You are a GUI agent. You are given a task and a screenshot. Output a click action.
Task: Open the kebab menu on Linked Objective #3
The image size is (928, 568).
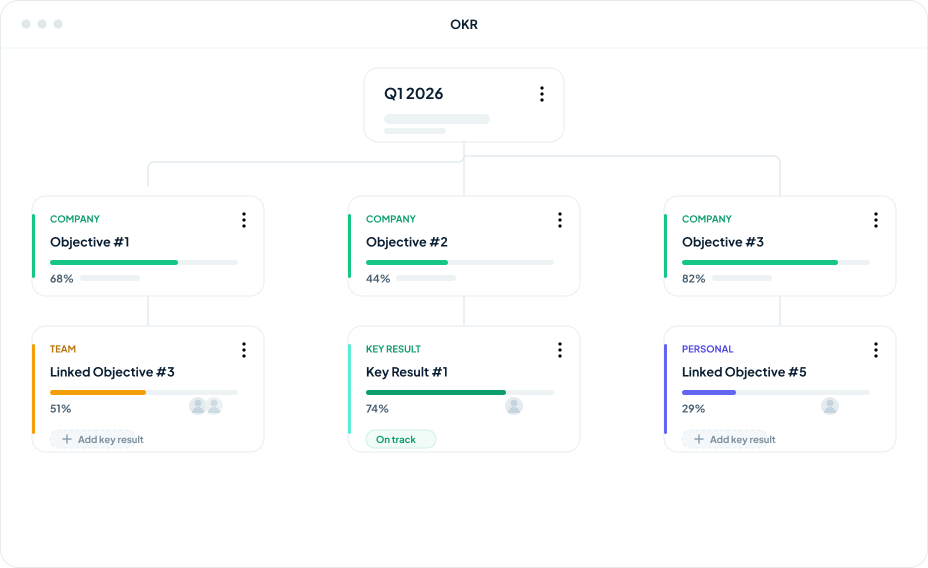coord(244,350)
